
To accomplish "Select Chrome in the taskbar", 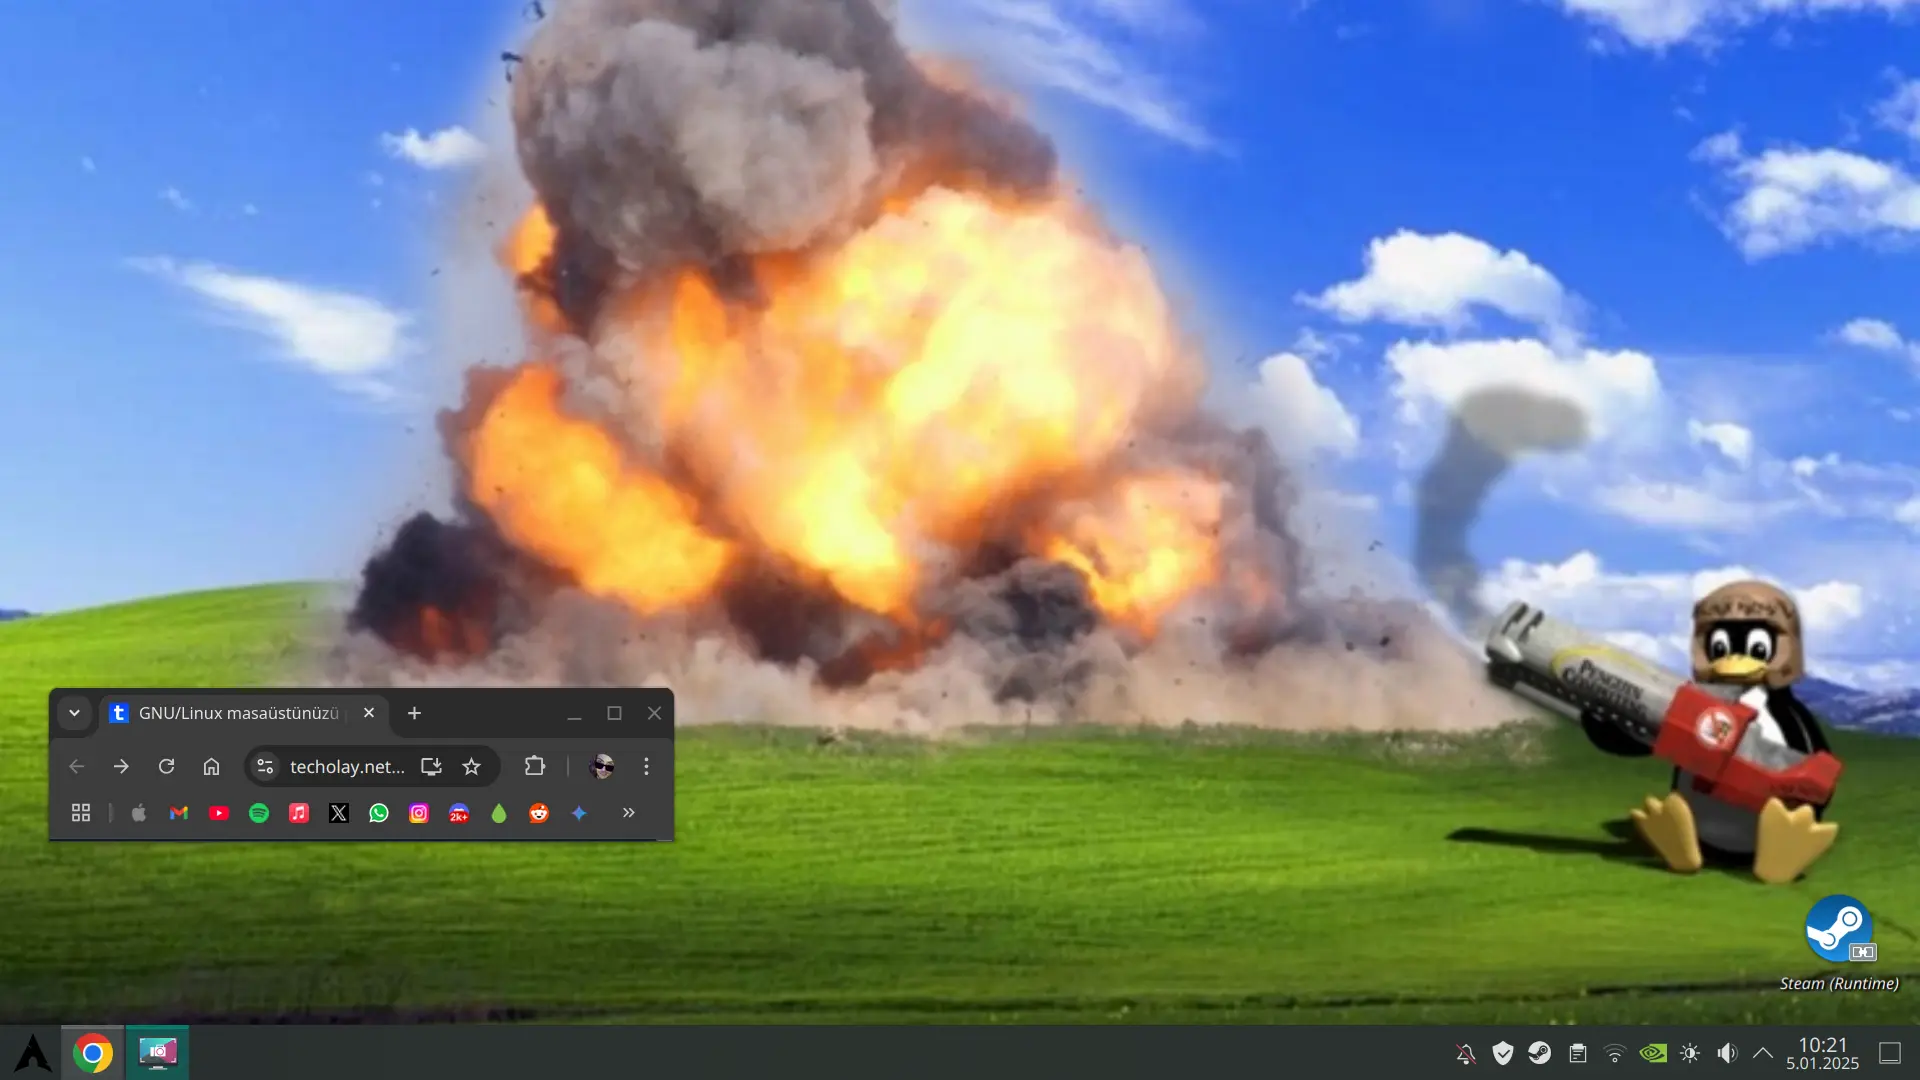I will (x=93, y=1053).
